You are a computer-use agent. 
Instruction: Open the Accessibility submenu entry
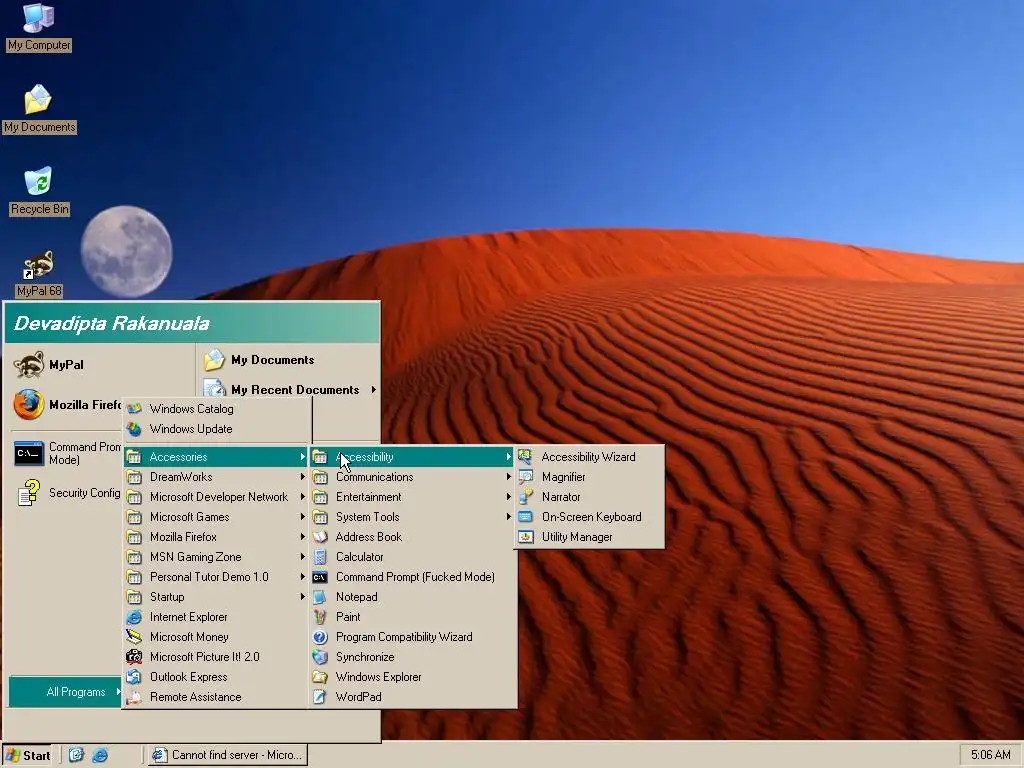pos(413,456)
